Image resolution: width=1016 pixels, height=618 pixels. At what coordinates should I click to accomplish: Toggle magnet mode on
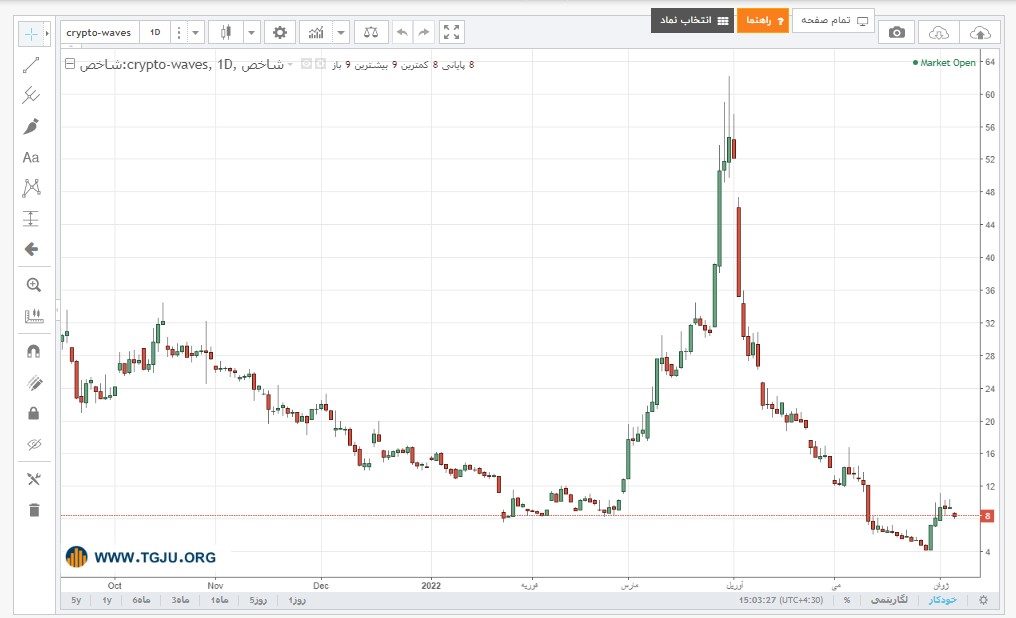pyautogui.click(x=33, y=352)
